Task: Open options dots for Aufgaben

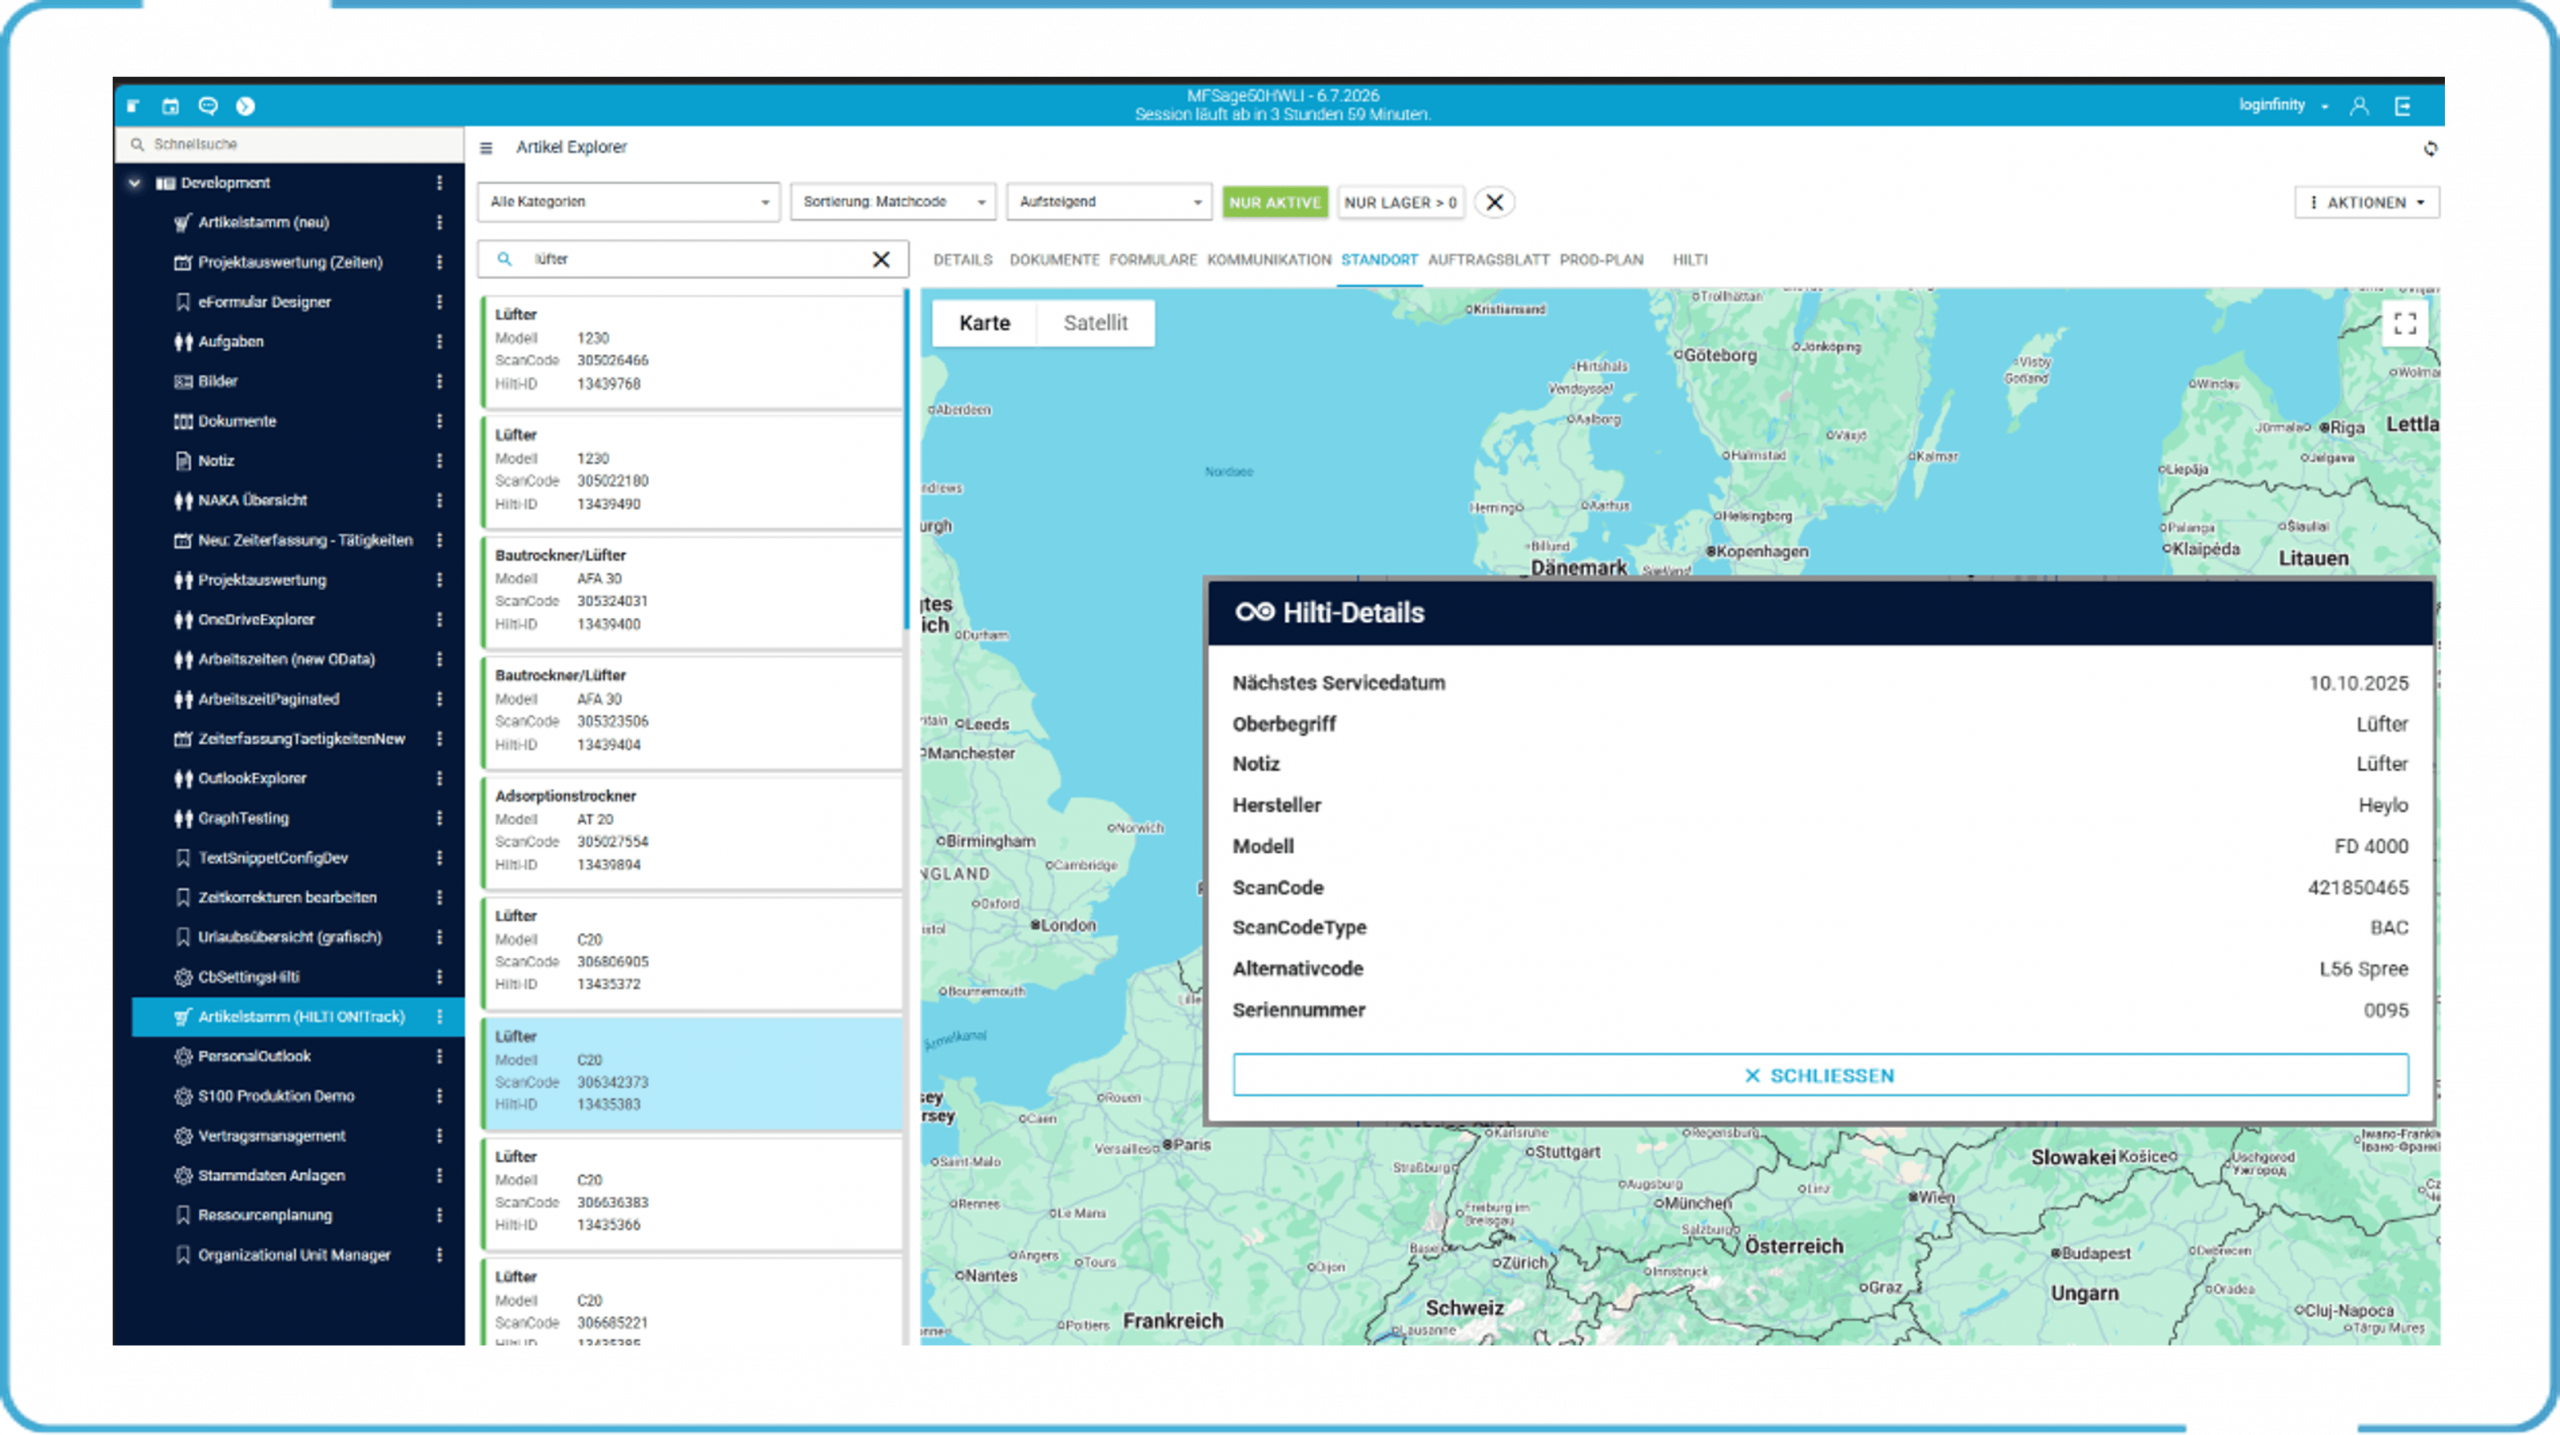Action: tap(439, 342)
